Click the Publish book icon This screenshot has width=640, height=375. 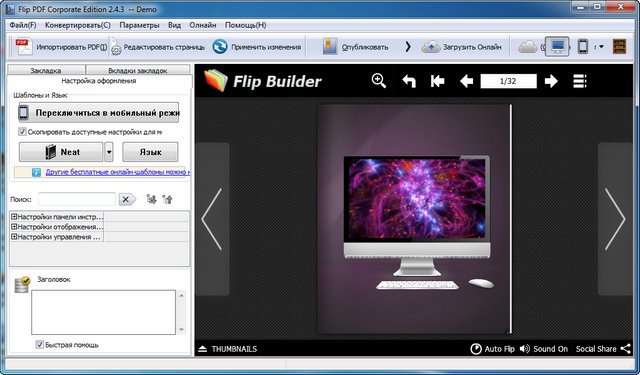click(330, 47)
